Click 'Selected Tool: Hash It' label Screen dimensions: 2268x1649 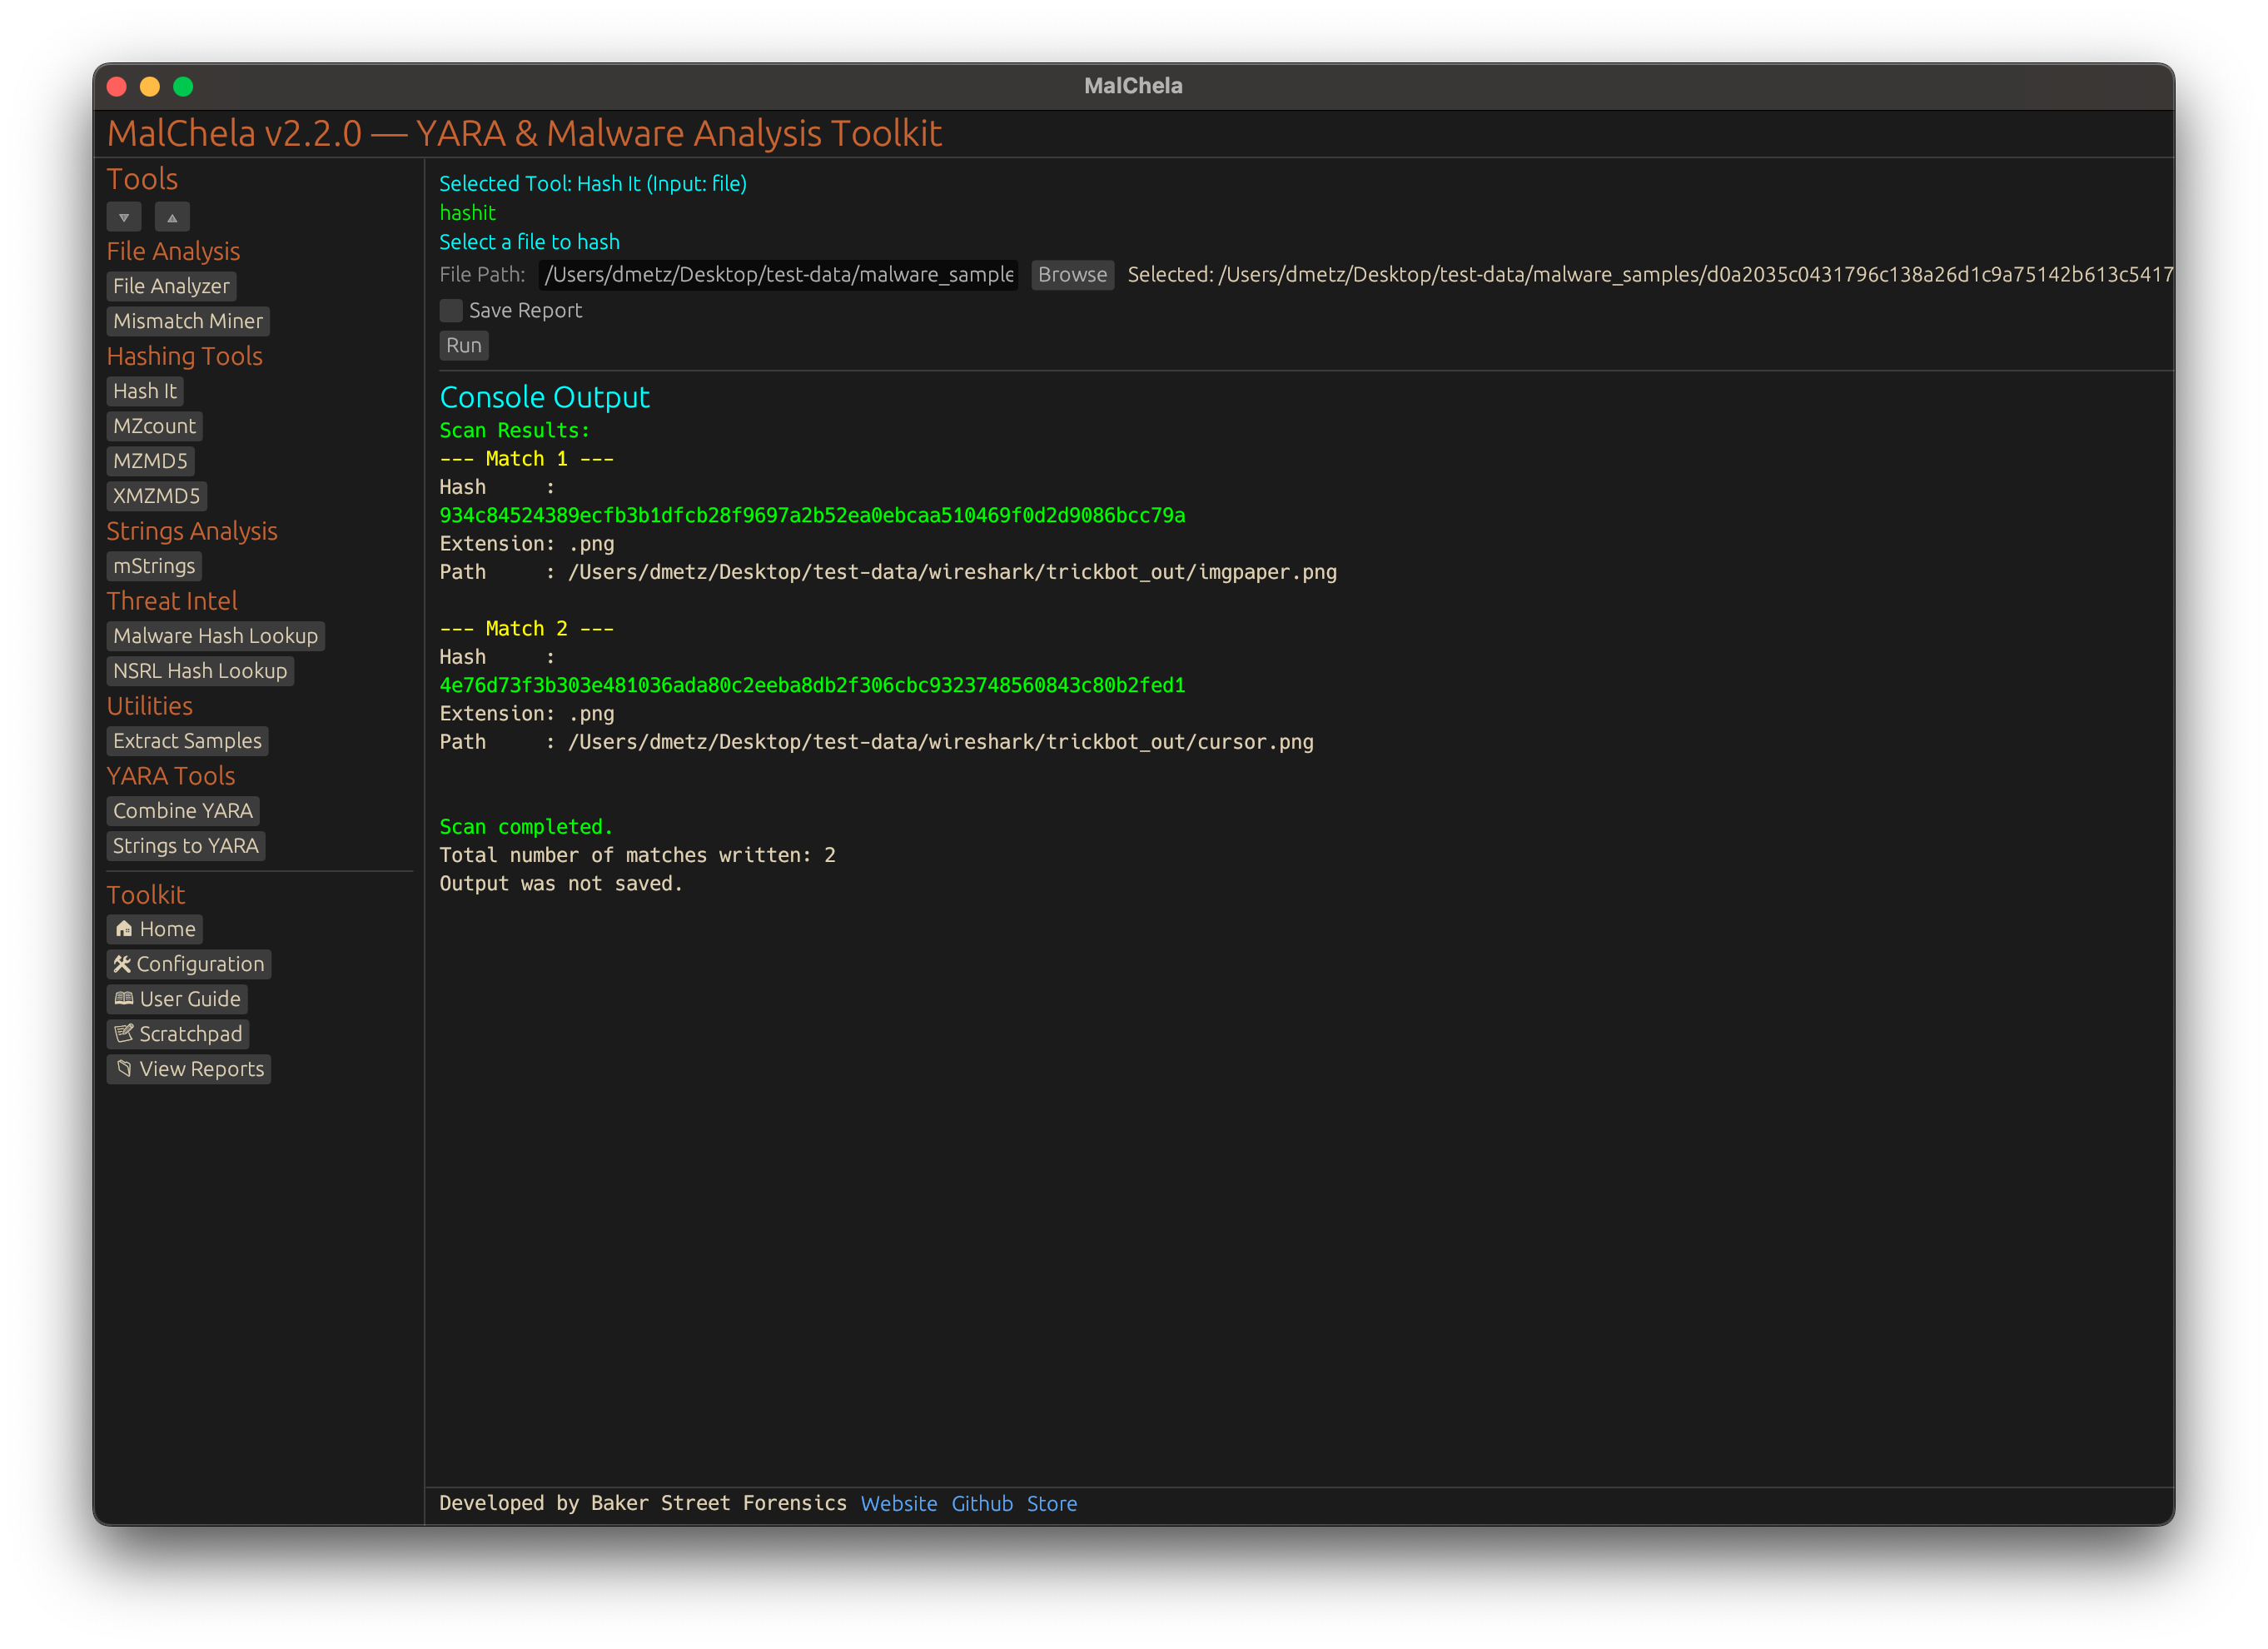pos(593,184)
